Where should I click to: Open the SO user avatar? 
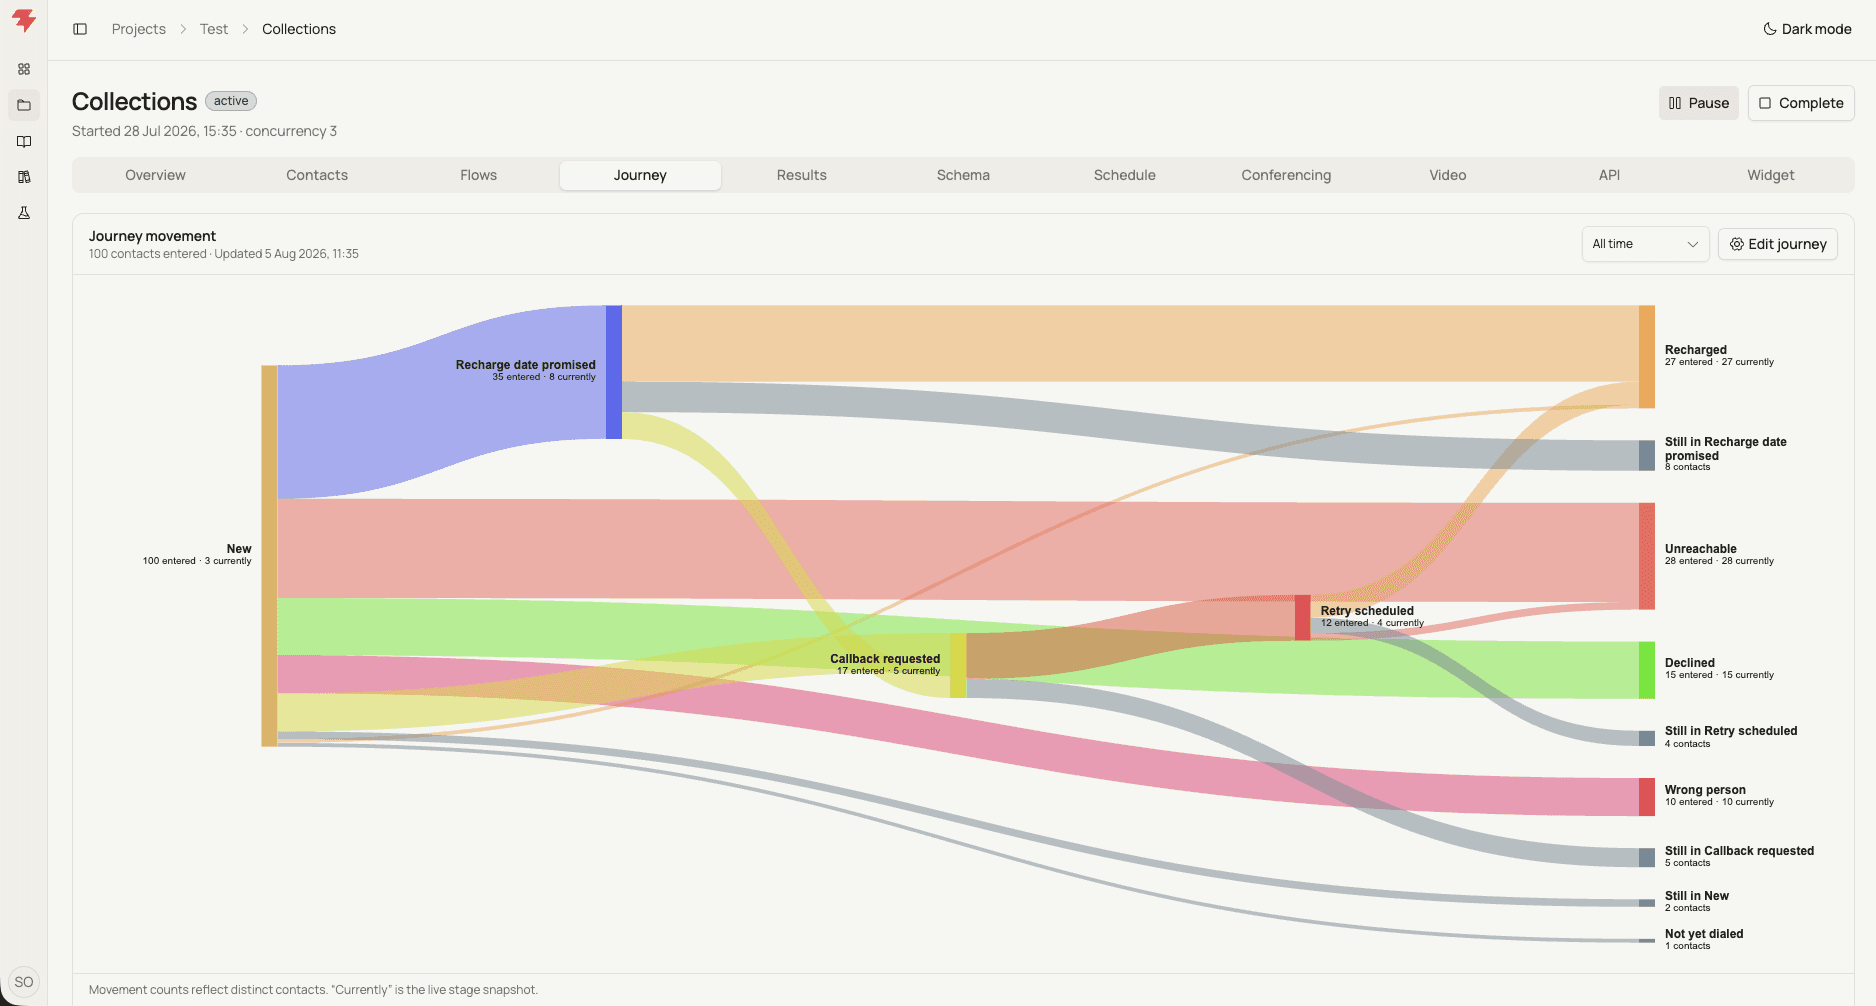(x=24, y=982)
